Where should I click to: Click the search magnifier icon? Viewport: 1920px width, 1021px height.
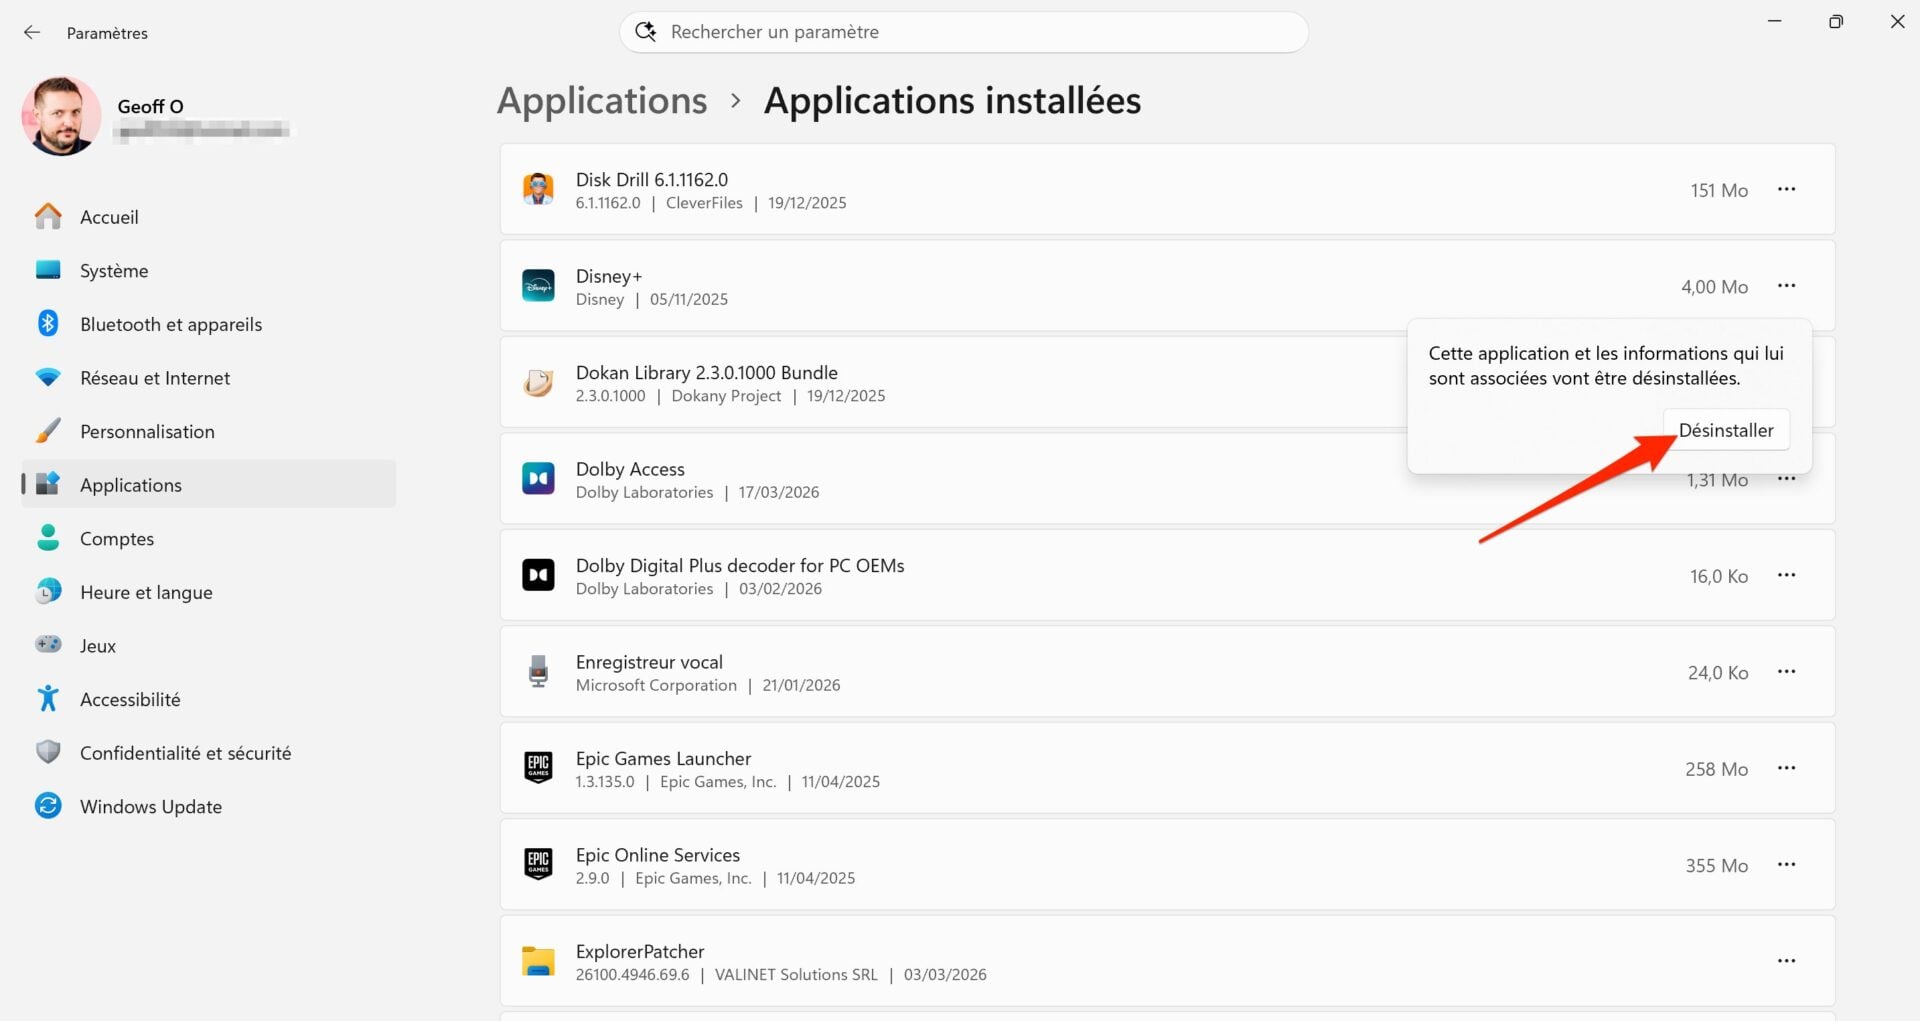click(645, 31)
